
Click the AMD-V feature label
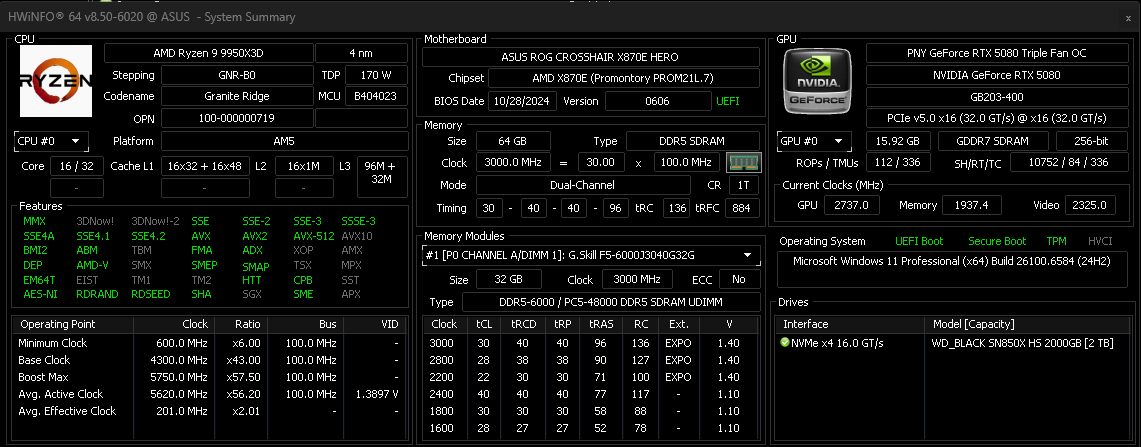pos(92,265)
